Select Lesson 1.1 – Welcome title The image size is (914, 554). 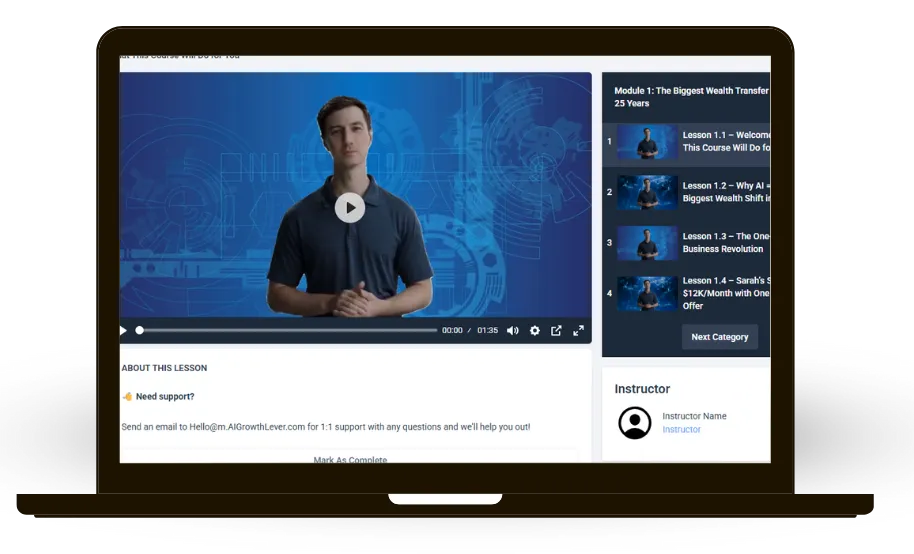tap(726, 141)
